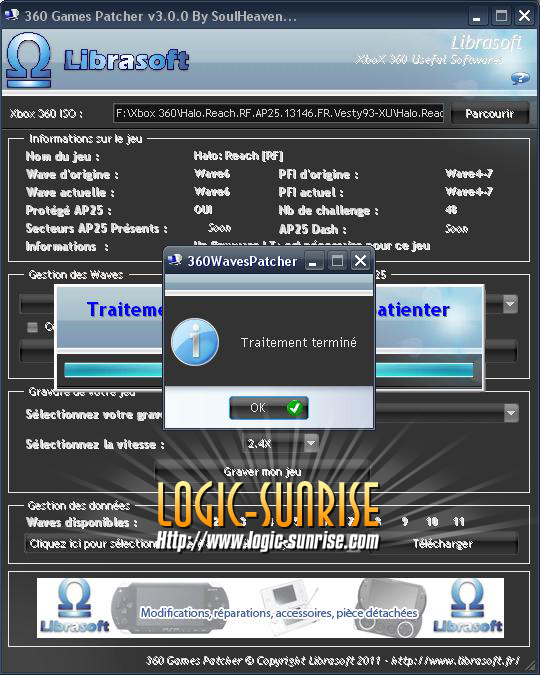Image resolution: width=540 pixels, height=676 pixels.
Task: Click Librasoft logo at banner left
Action: coord(74,607)
